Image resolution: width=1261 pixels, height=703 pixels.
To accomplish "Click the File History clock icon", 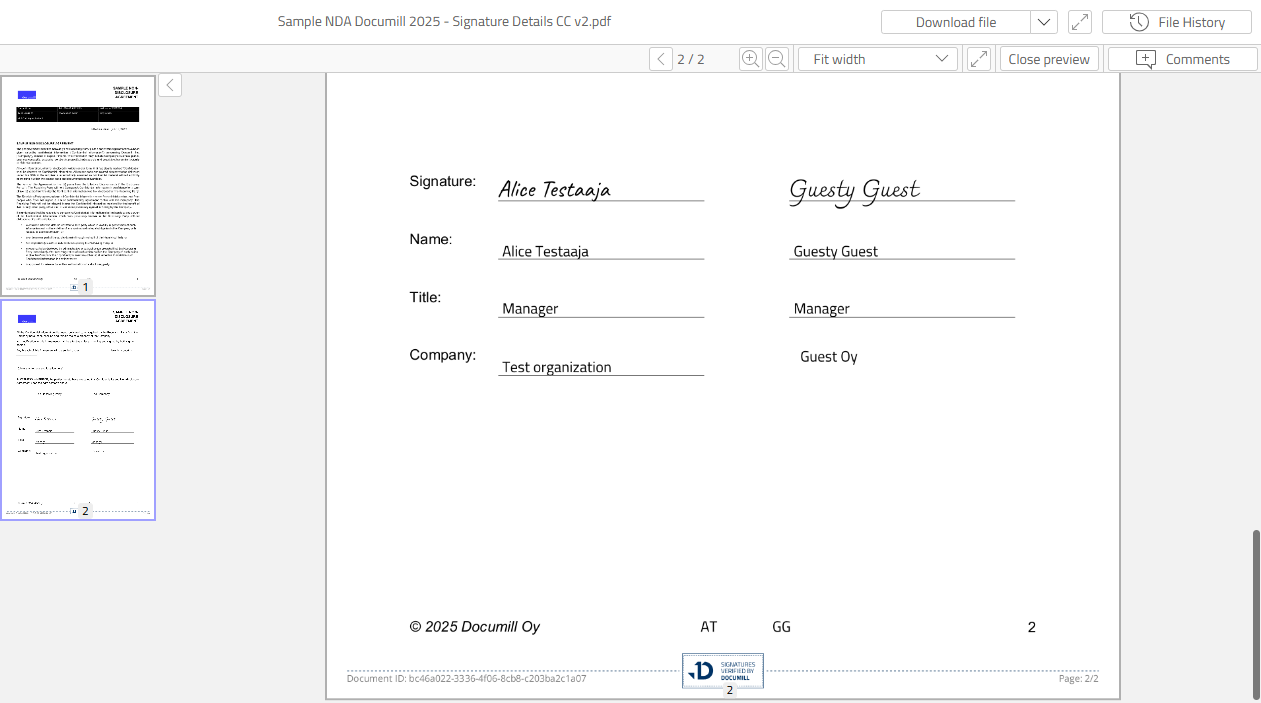I will tap(1138, 22).
